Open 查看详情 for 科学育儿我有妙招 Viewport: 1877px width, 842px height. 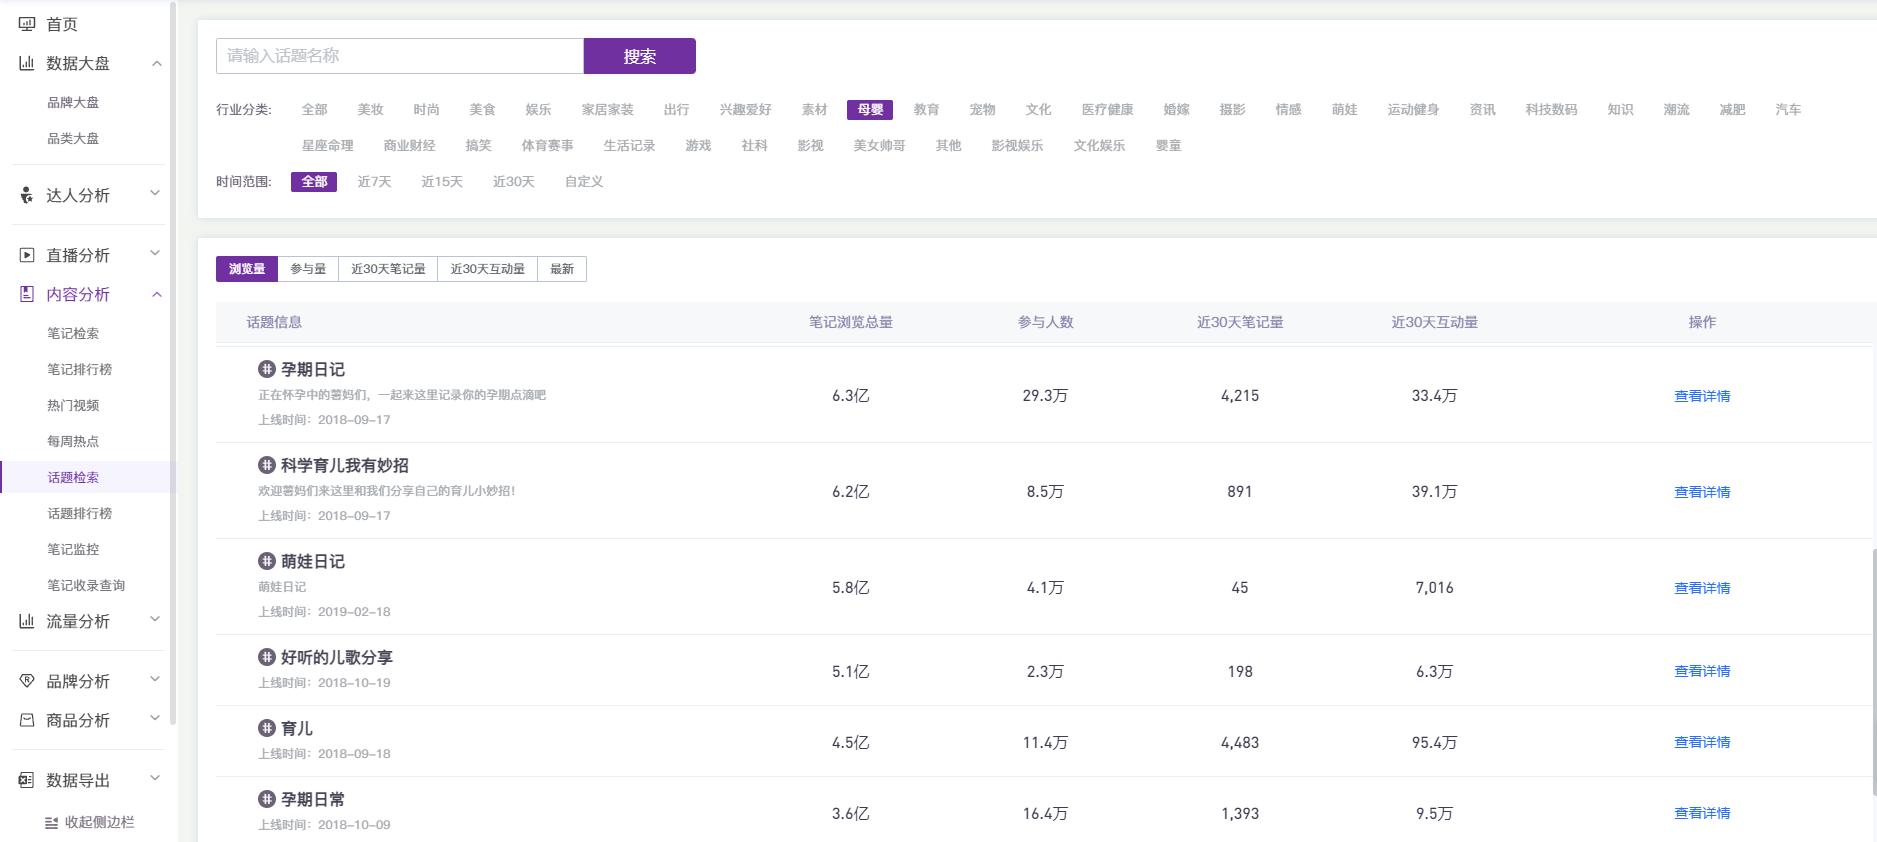(1701, 492)
